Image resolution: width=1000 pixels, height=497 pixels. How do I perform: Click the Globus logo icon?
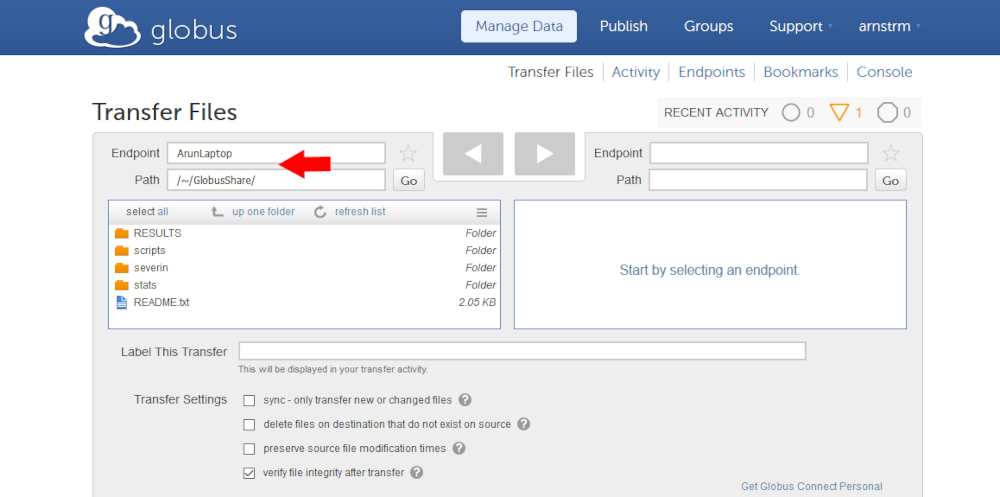pyautogui.click(x=112, y=28)
